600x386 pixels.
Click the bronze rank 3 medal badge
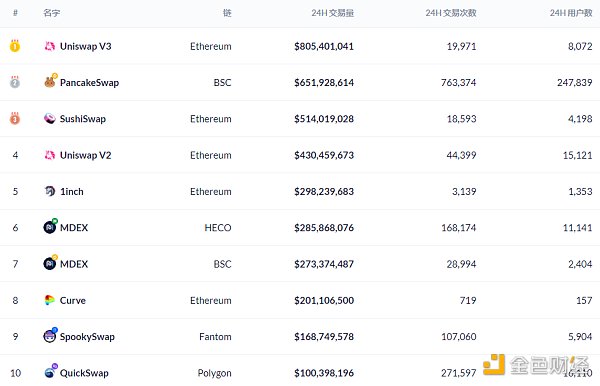[x=15, y=118]
